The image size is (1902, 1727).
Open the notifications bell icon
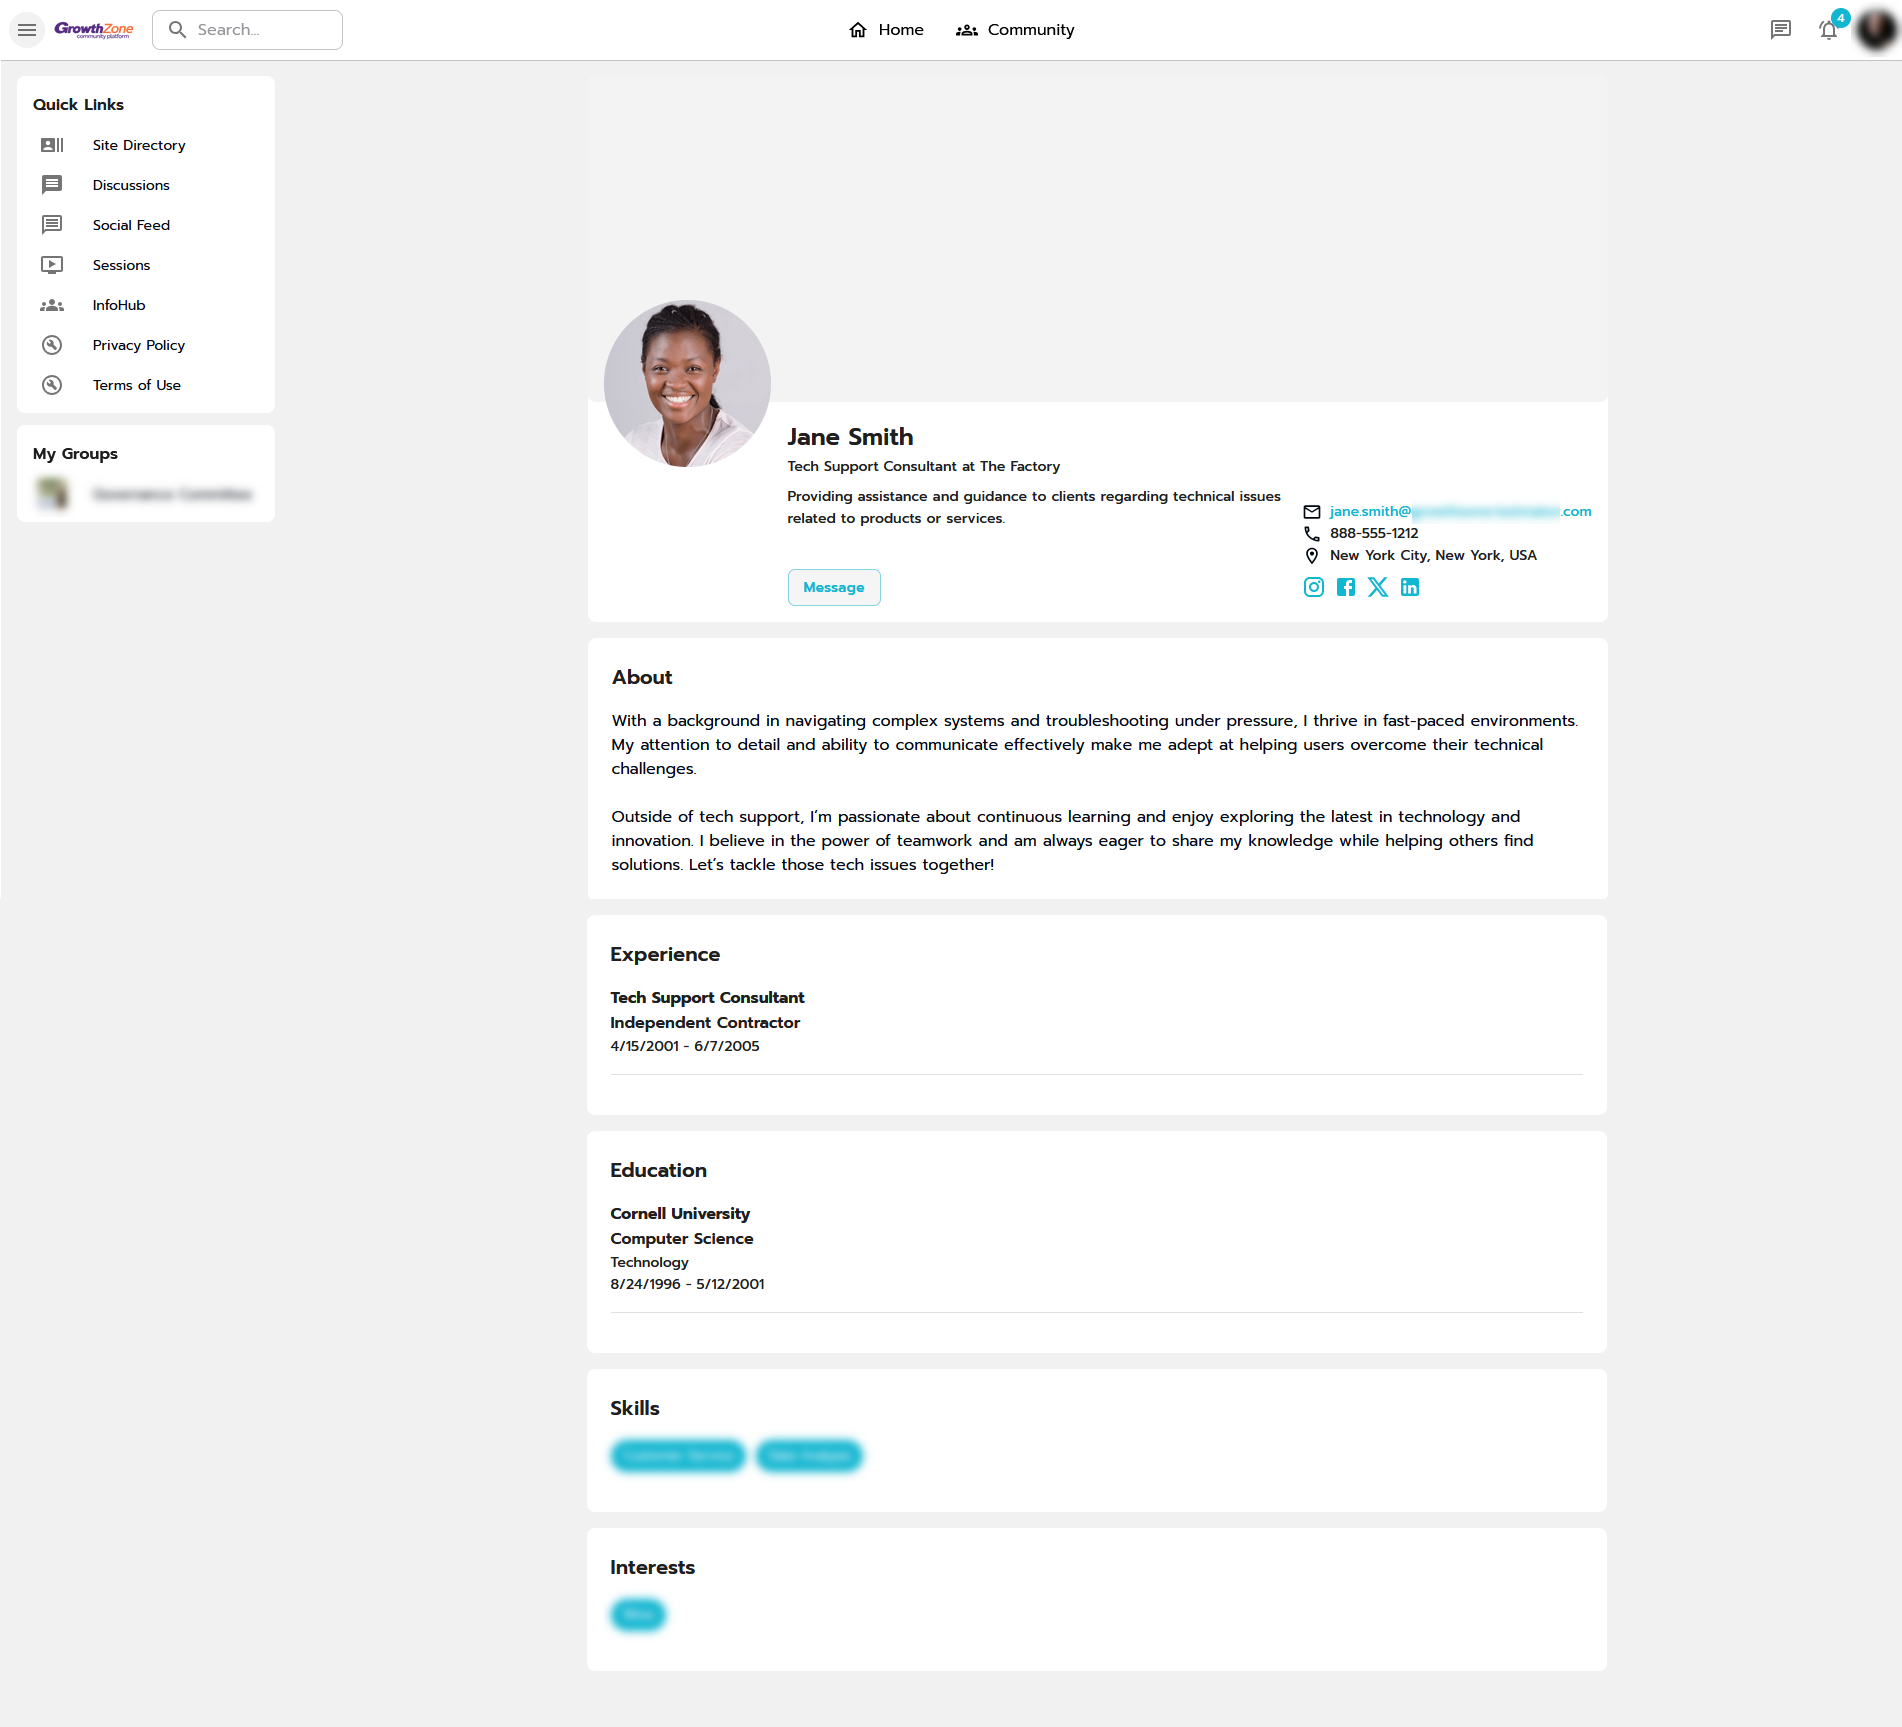(x=1828, y=30)
